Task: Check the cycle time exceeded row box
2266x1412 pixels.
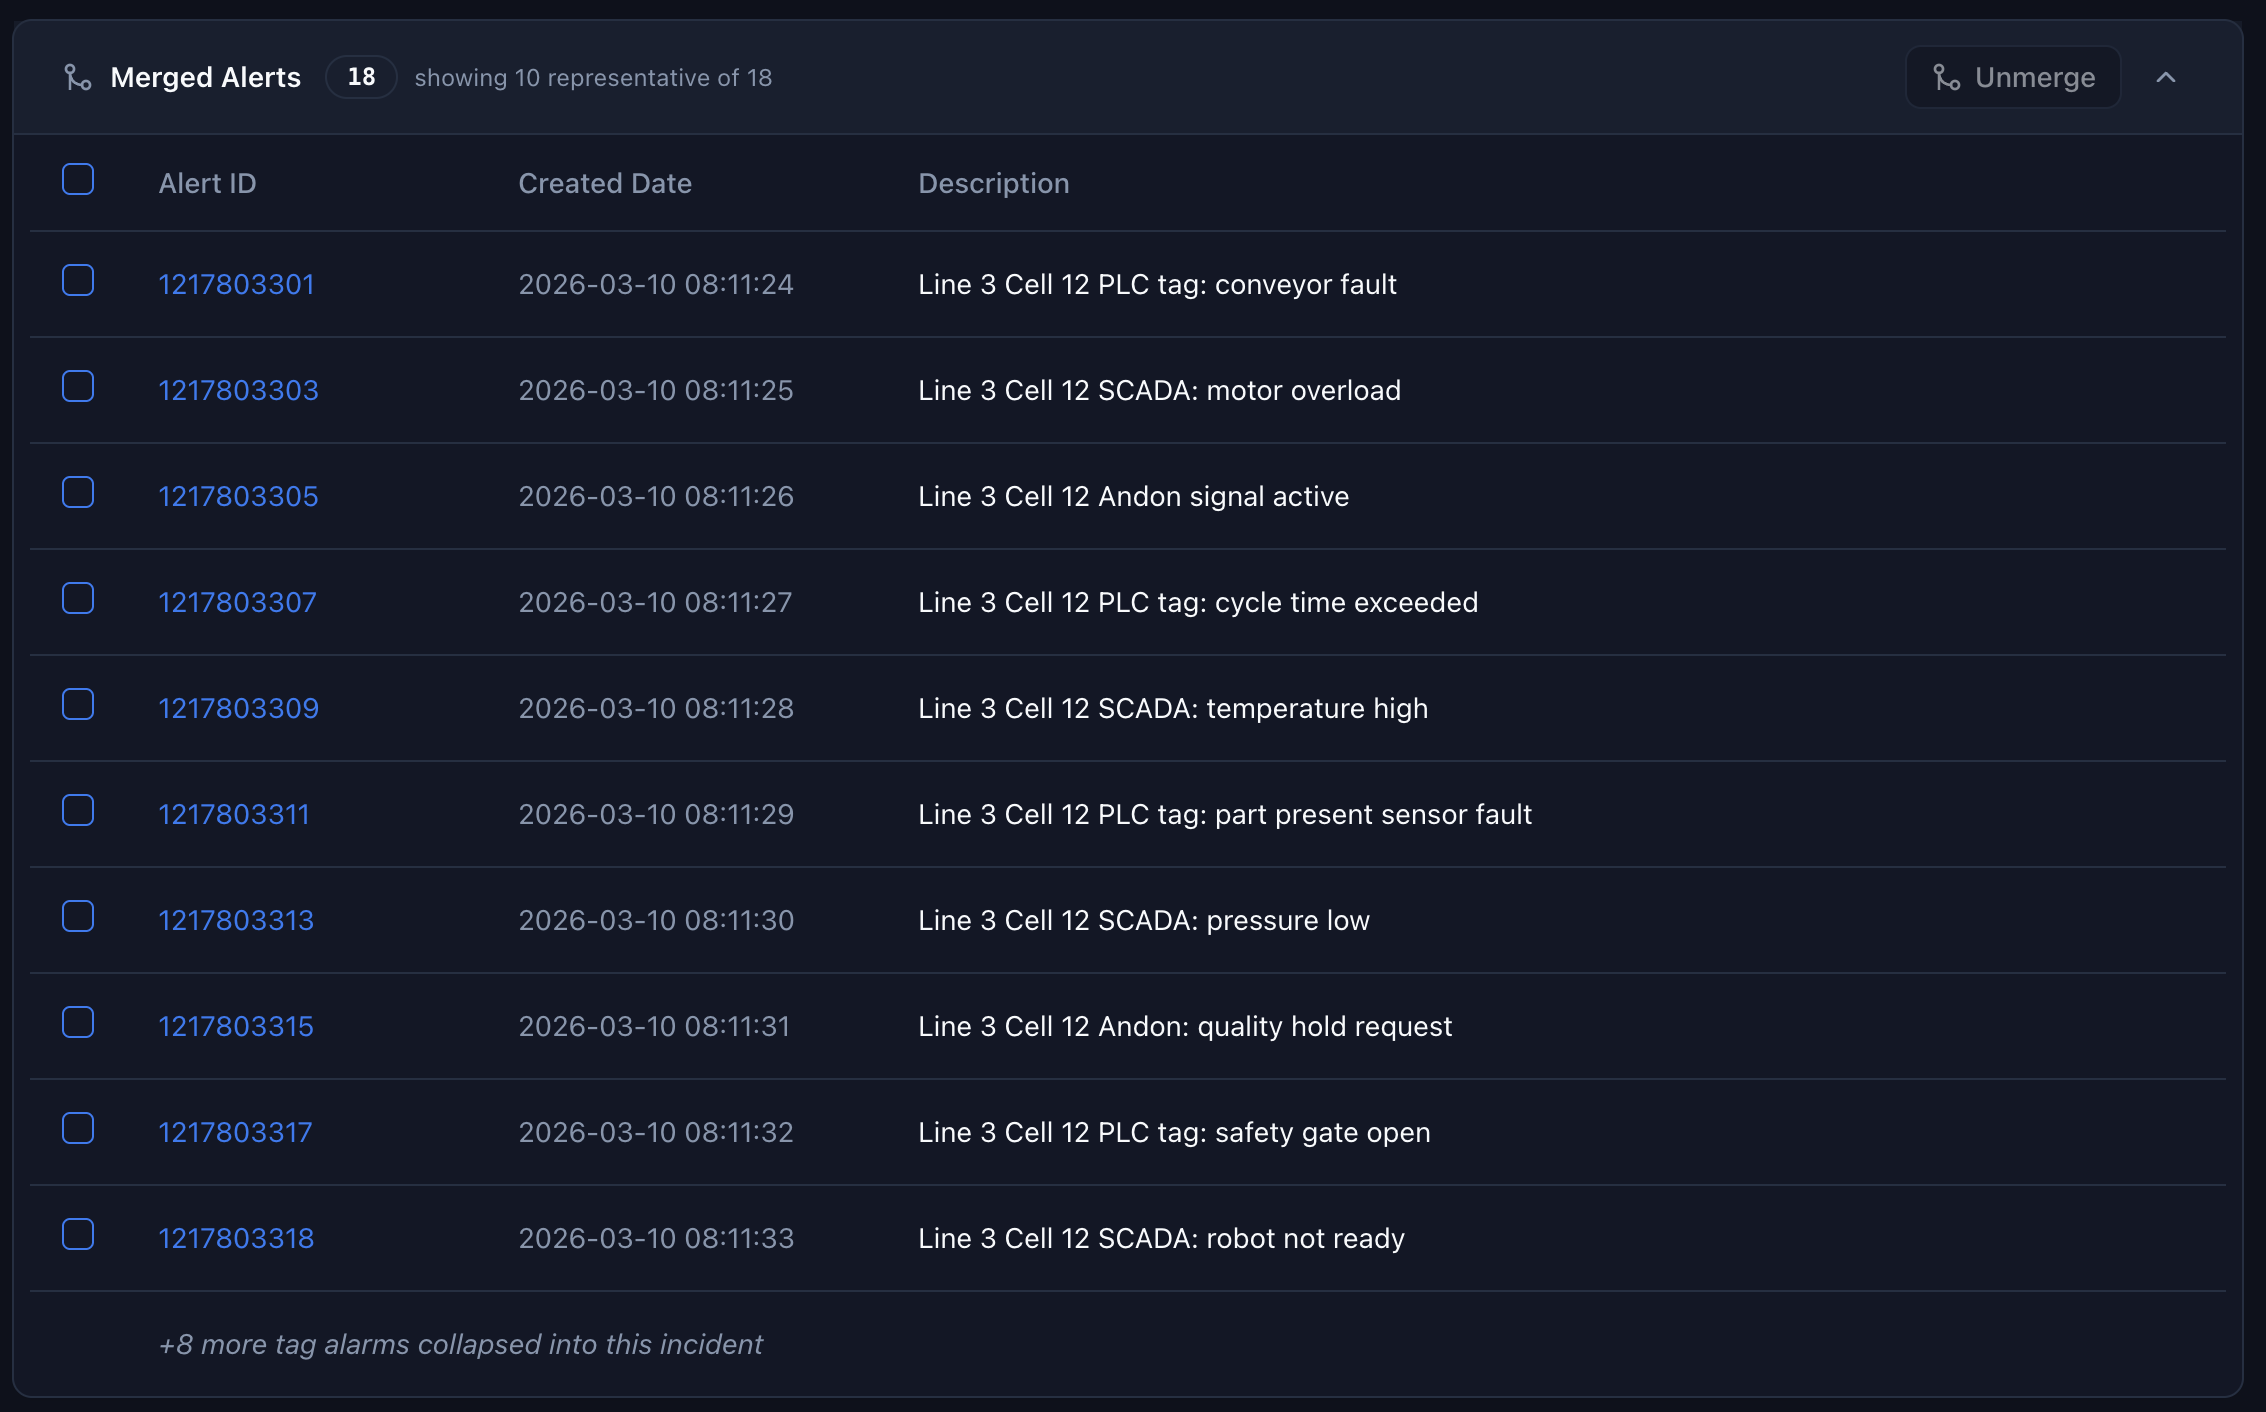Action: click(x=78, y=599)
